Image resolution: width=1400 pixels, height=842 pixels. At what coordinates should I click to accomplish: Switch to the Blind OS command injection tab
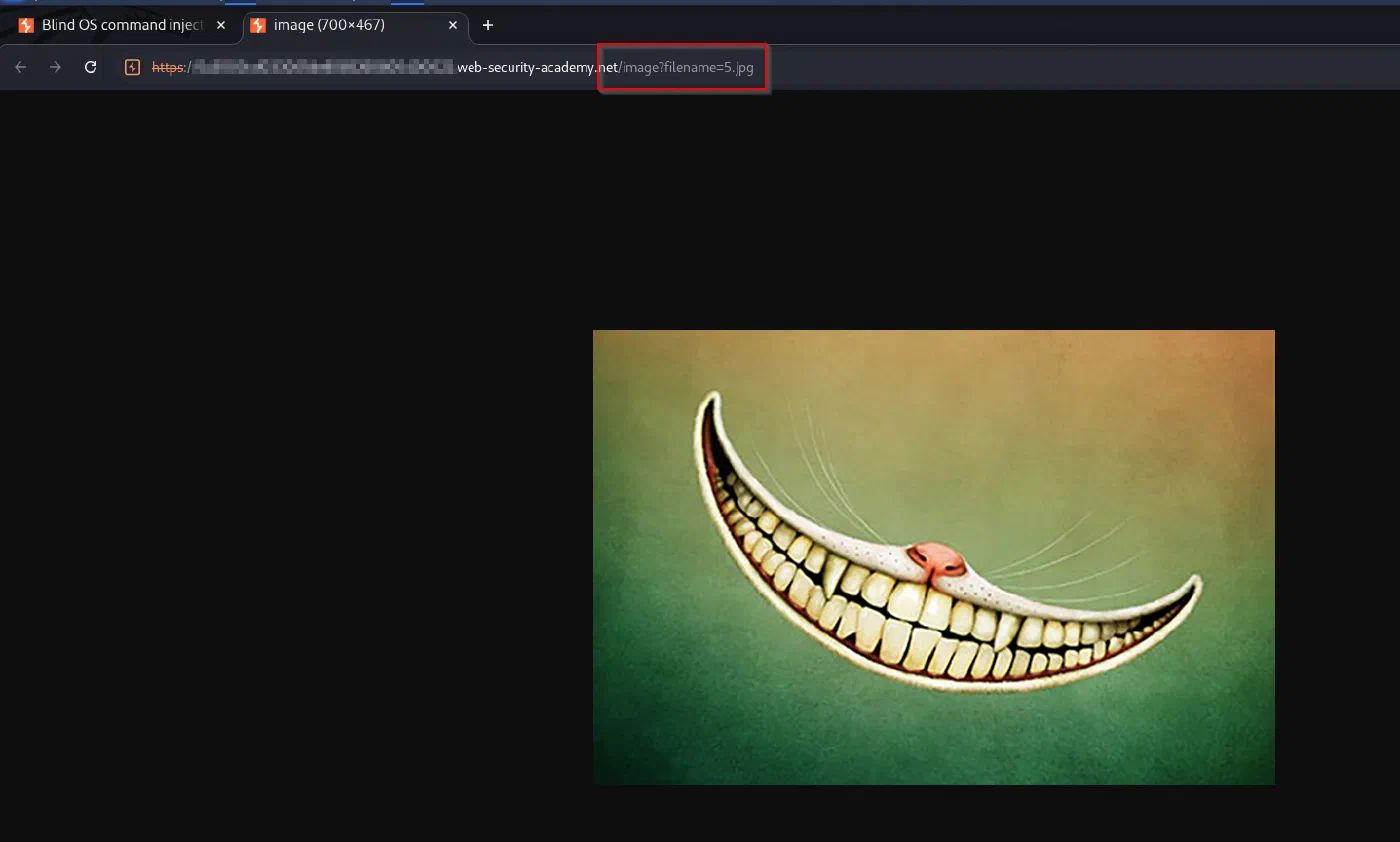[x=124, y=25]
